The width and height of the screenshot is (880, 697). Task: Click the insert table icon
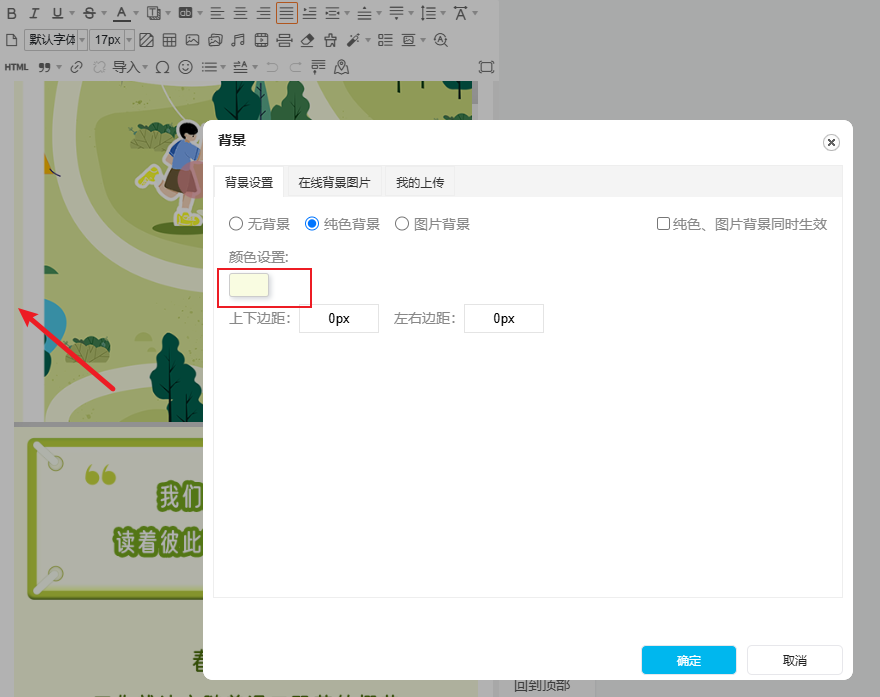pos(169,40)
